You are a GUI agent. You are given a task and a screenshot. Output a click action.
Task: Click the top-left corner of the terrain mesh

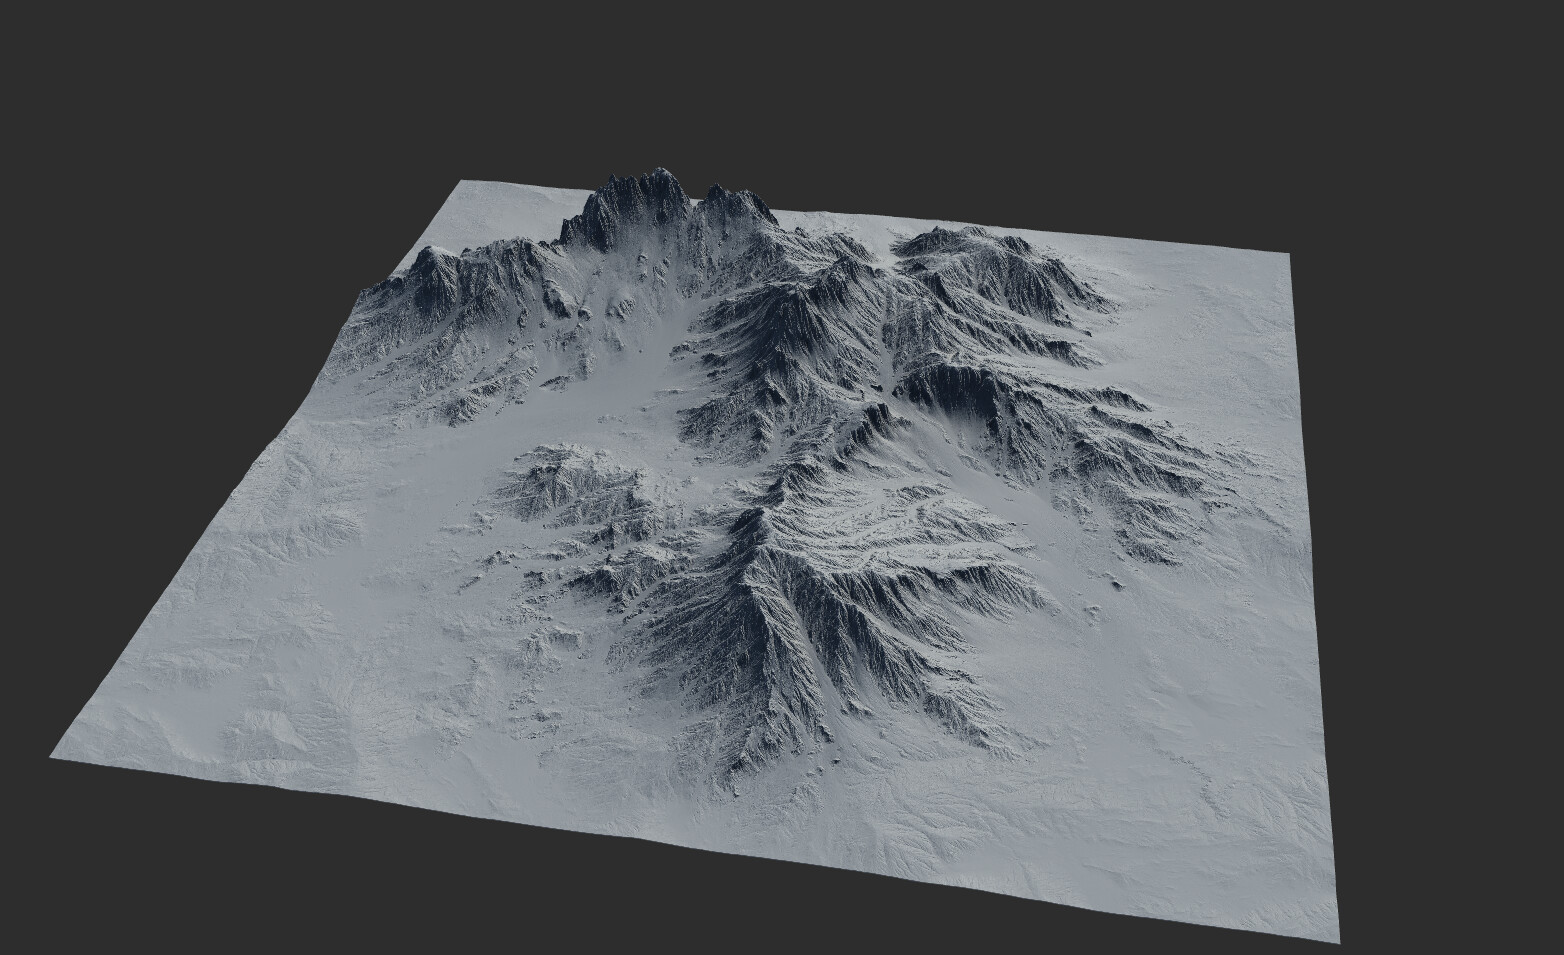point(462,183)
